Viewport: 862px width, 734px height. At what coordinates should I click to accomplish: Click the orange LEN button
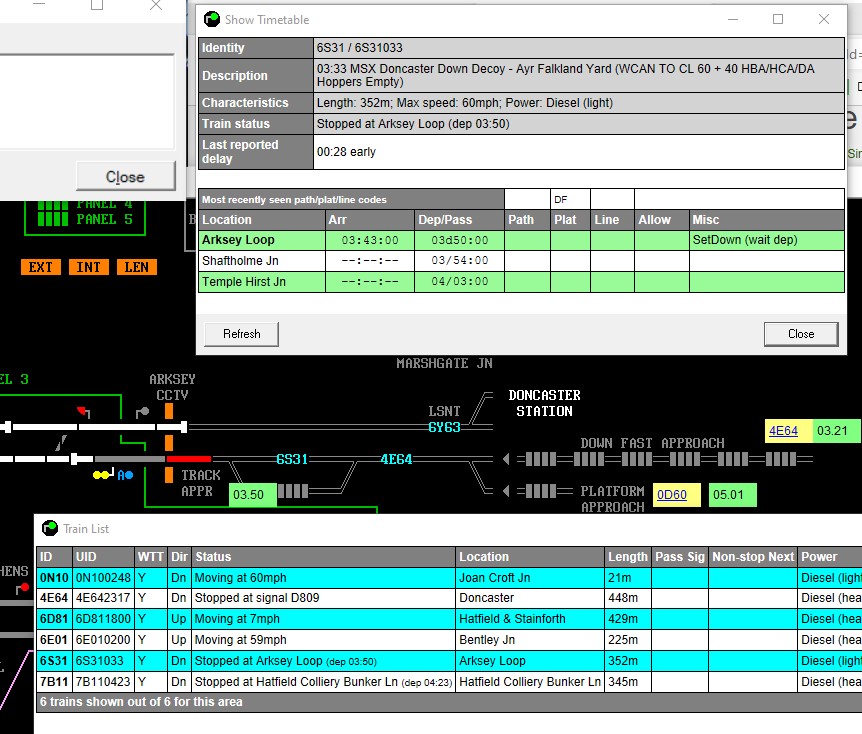coord(136,267)
